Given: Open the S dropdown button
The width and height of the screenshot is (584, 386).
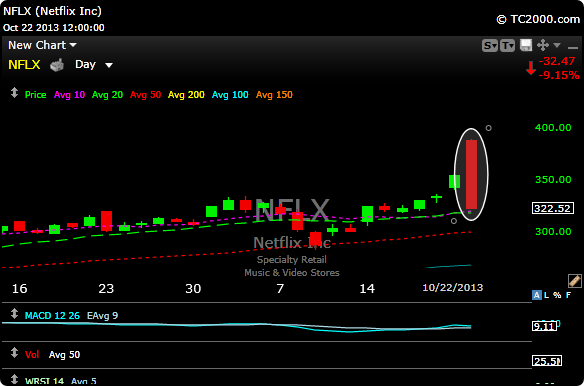Looking at the screenshot, I should (x=490, y=45).
